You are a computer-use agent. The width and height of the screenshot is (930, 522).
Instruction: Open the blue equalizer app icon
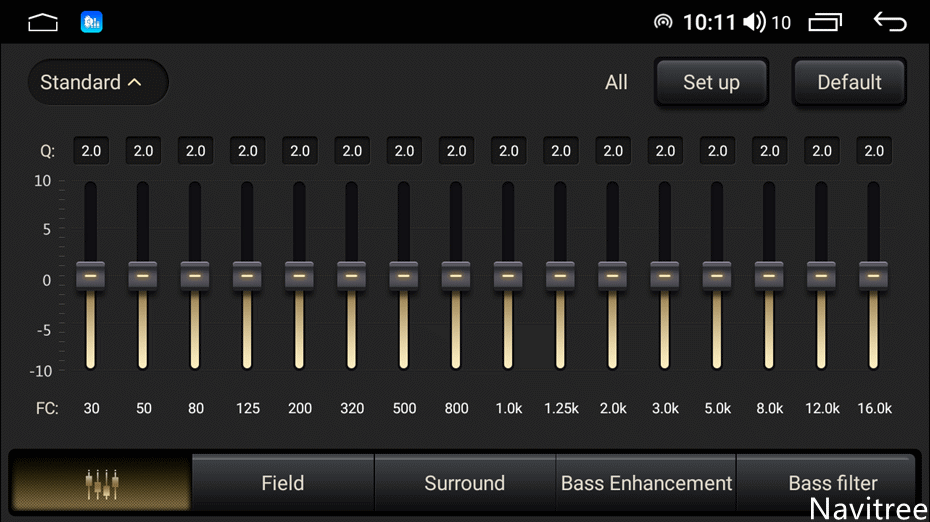92,22
